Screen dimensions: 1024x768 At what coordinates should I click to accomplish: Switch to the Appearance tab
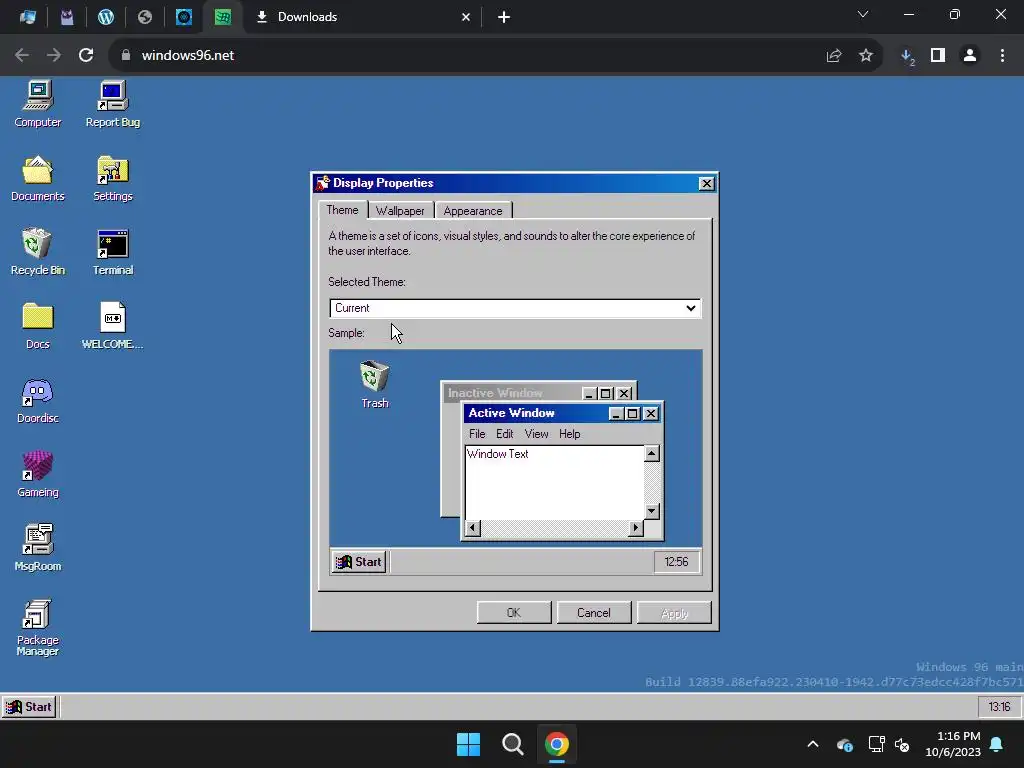[x=473, y=211]
